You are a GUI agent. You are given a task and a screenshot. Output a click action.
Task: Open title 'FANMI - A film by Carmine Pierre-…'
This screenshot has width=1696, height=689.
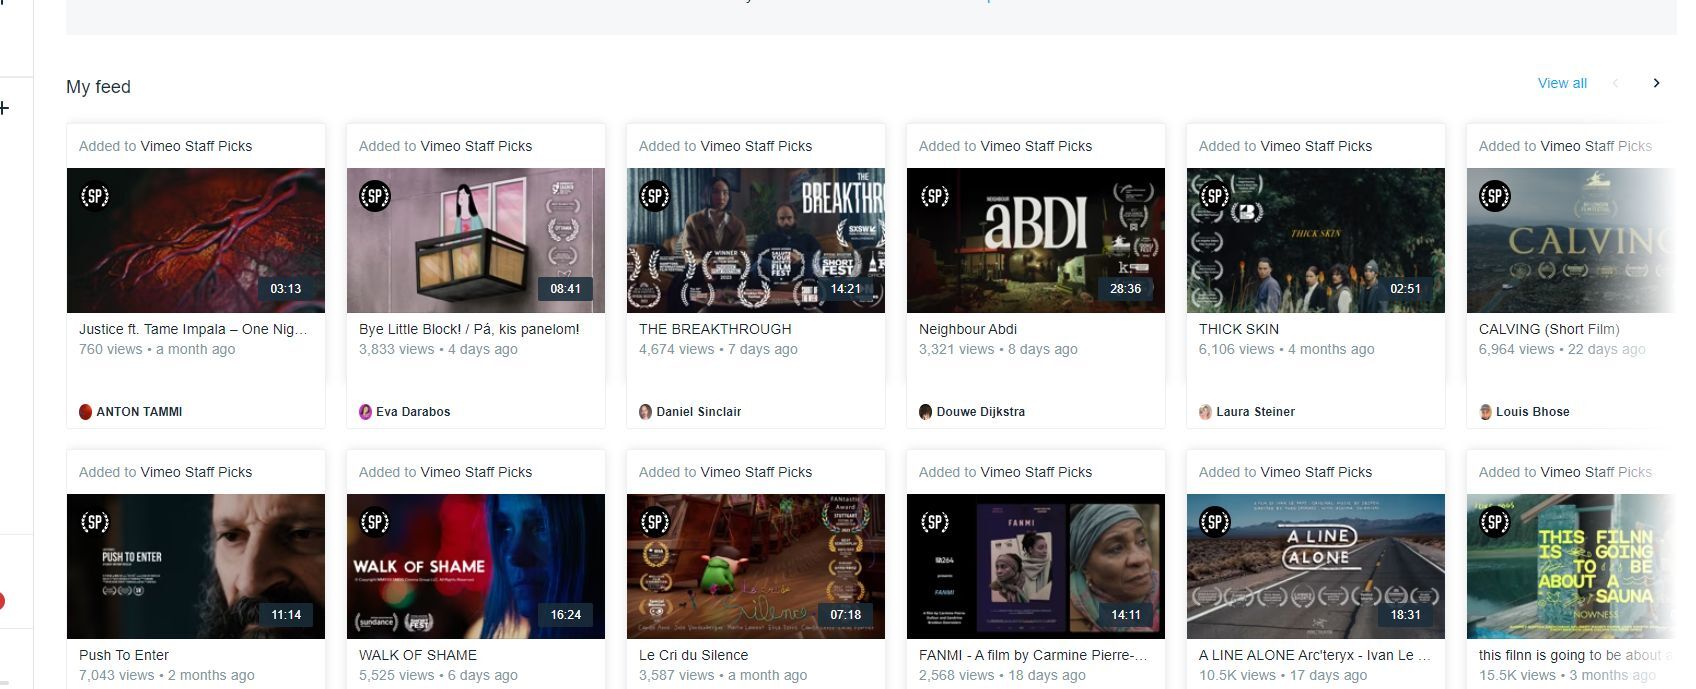(x=1033, y=655)
